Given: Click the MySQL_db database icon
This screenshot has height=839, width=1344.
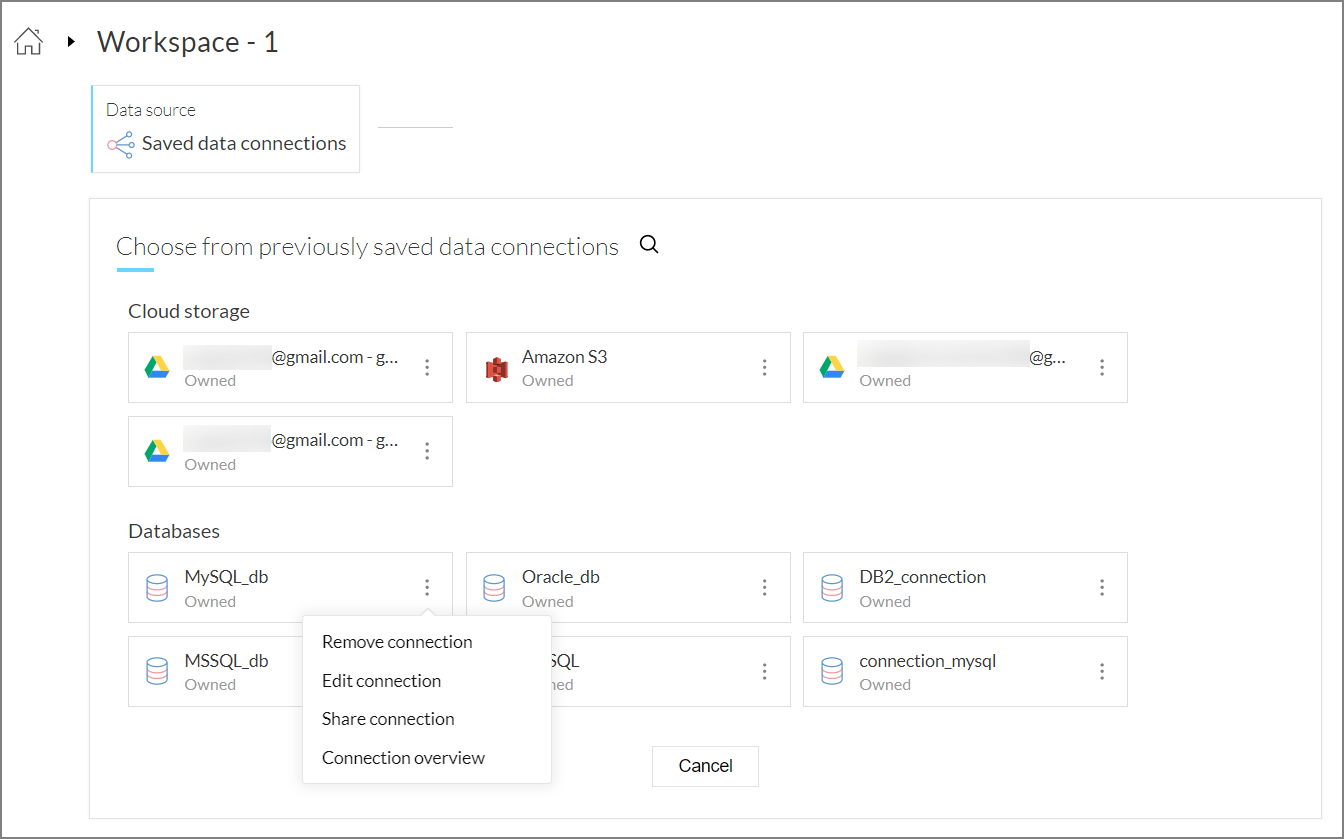Looking at the screenshot, I should click(x=157, y=588).
